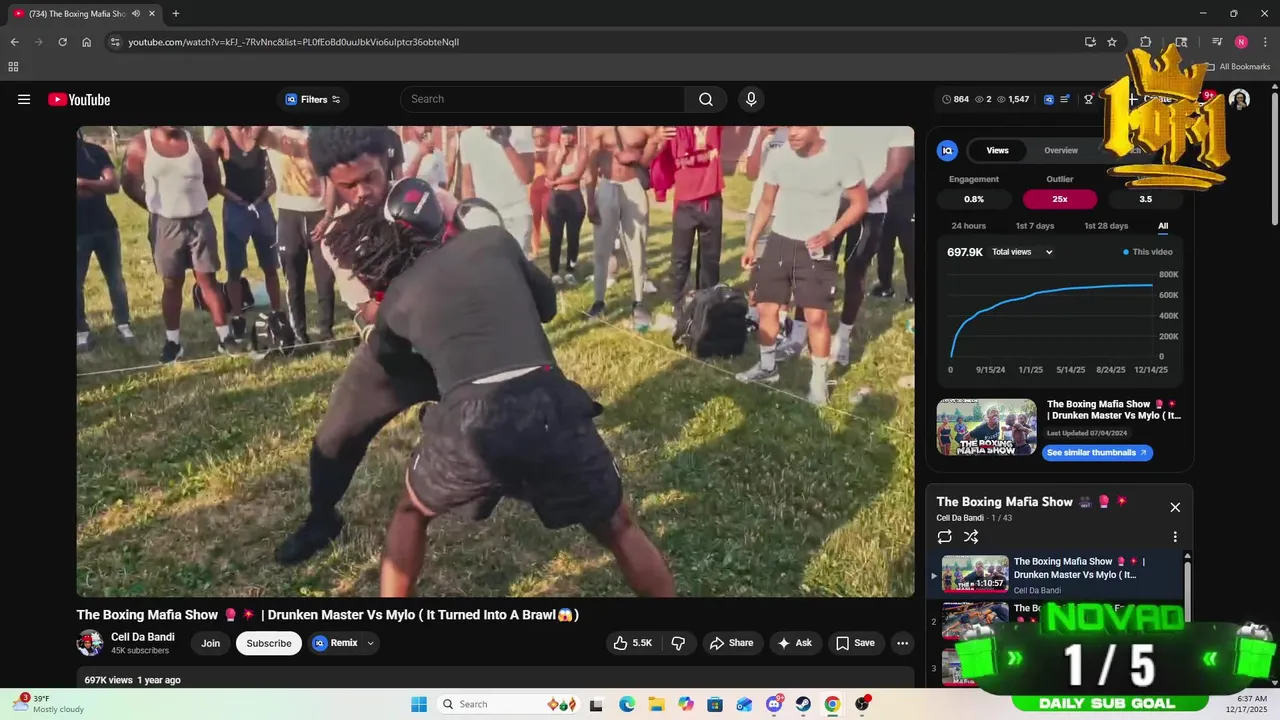Open the vidIQ Filters button

click(313, 99)
